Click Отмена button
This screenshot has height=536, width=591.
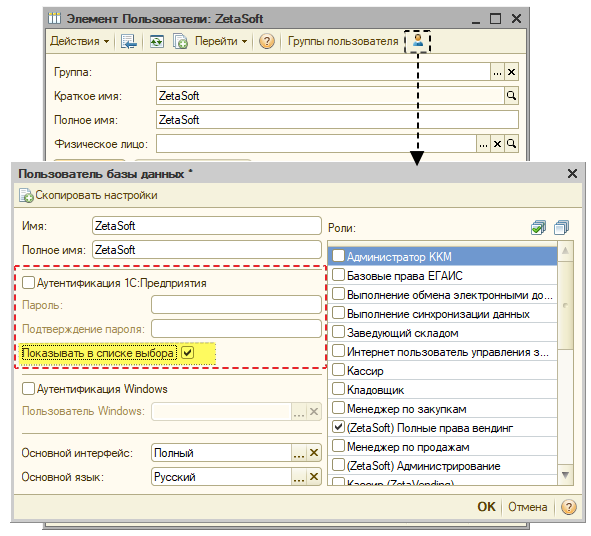click(528, 507)
